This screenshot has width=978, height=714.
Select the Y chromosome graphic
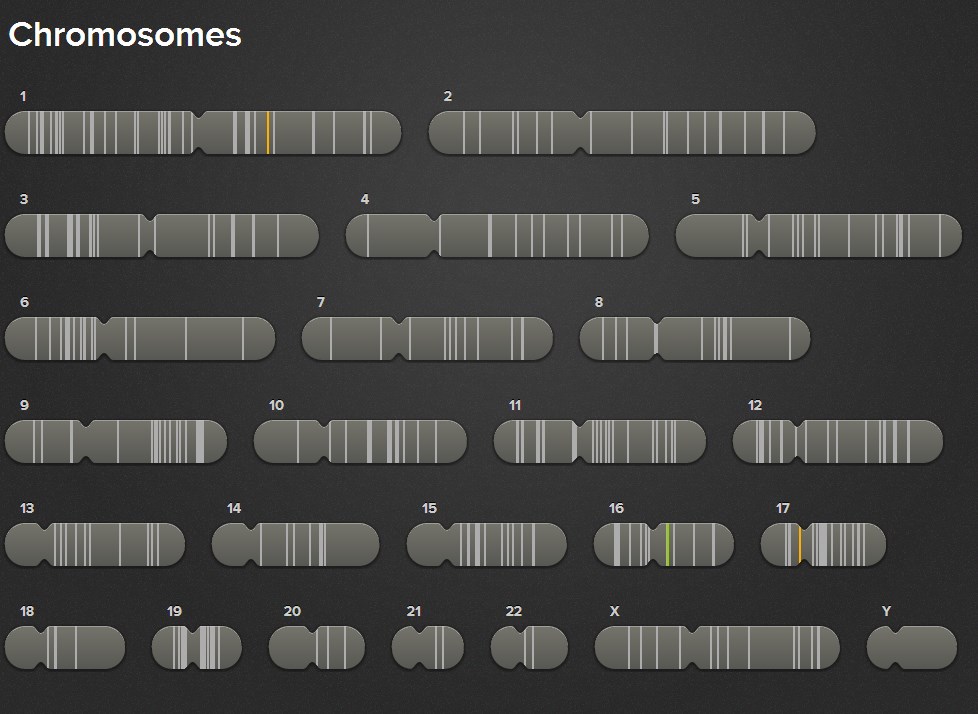tap(912, 647)
